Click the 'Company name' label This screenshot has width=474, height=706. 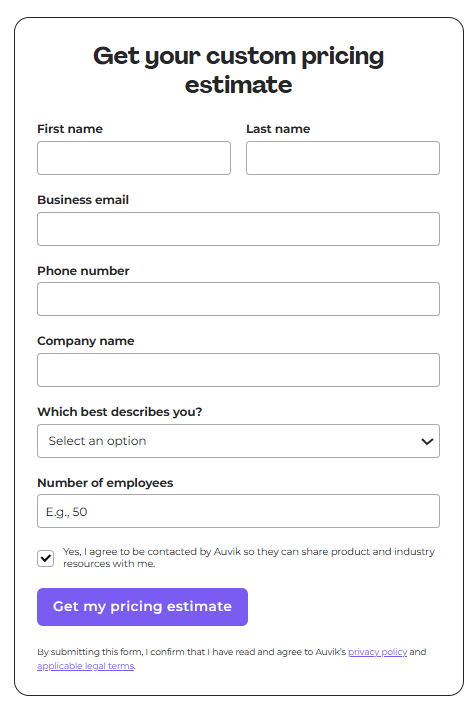pyautogui.click(x=86, y=341)
